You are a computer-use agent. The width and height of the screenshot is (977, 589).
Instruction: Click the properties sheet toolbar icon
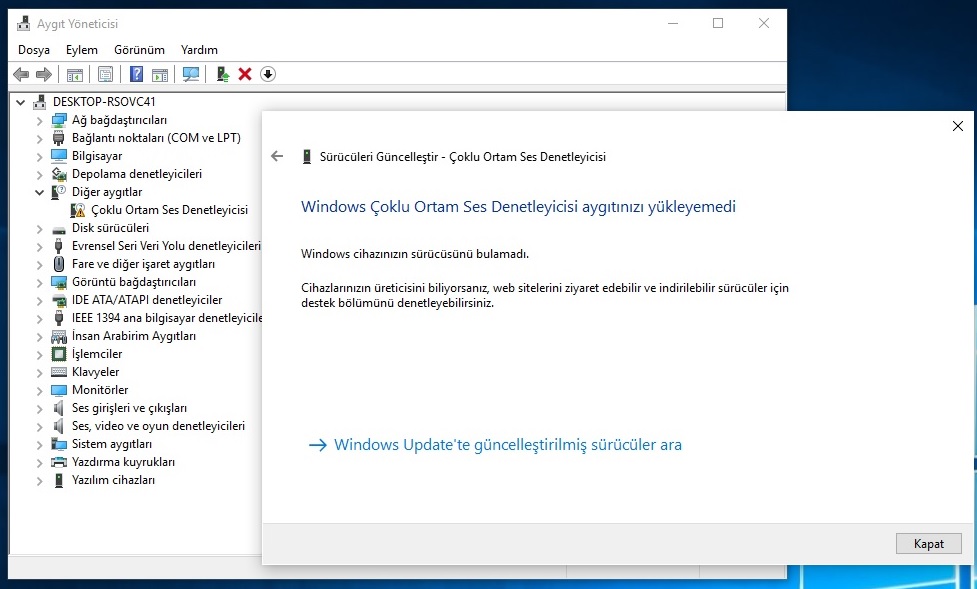[105, 75]
